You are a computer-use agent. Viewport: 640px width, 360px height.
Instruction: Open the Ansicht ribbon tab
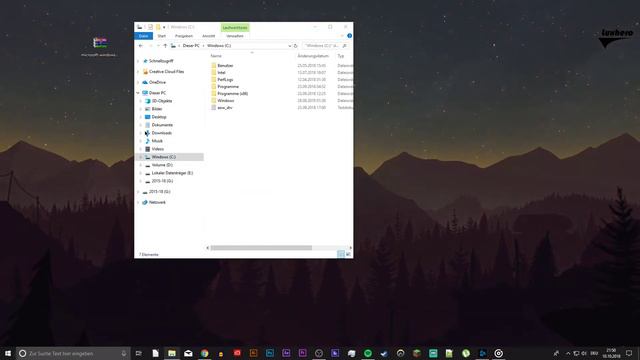(209, 36)
